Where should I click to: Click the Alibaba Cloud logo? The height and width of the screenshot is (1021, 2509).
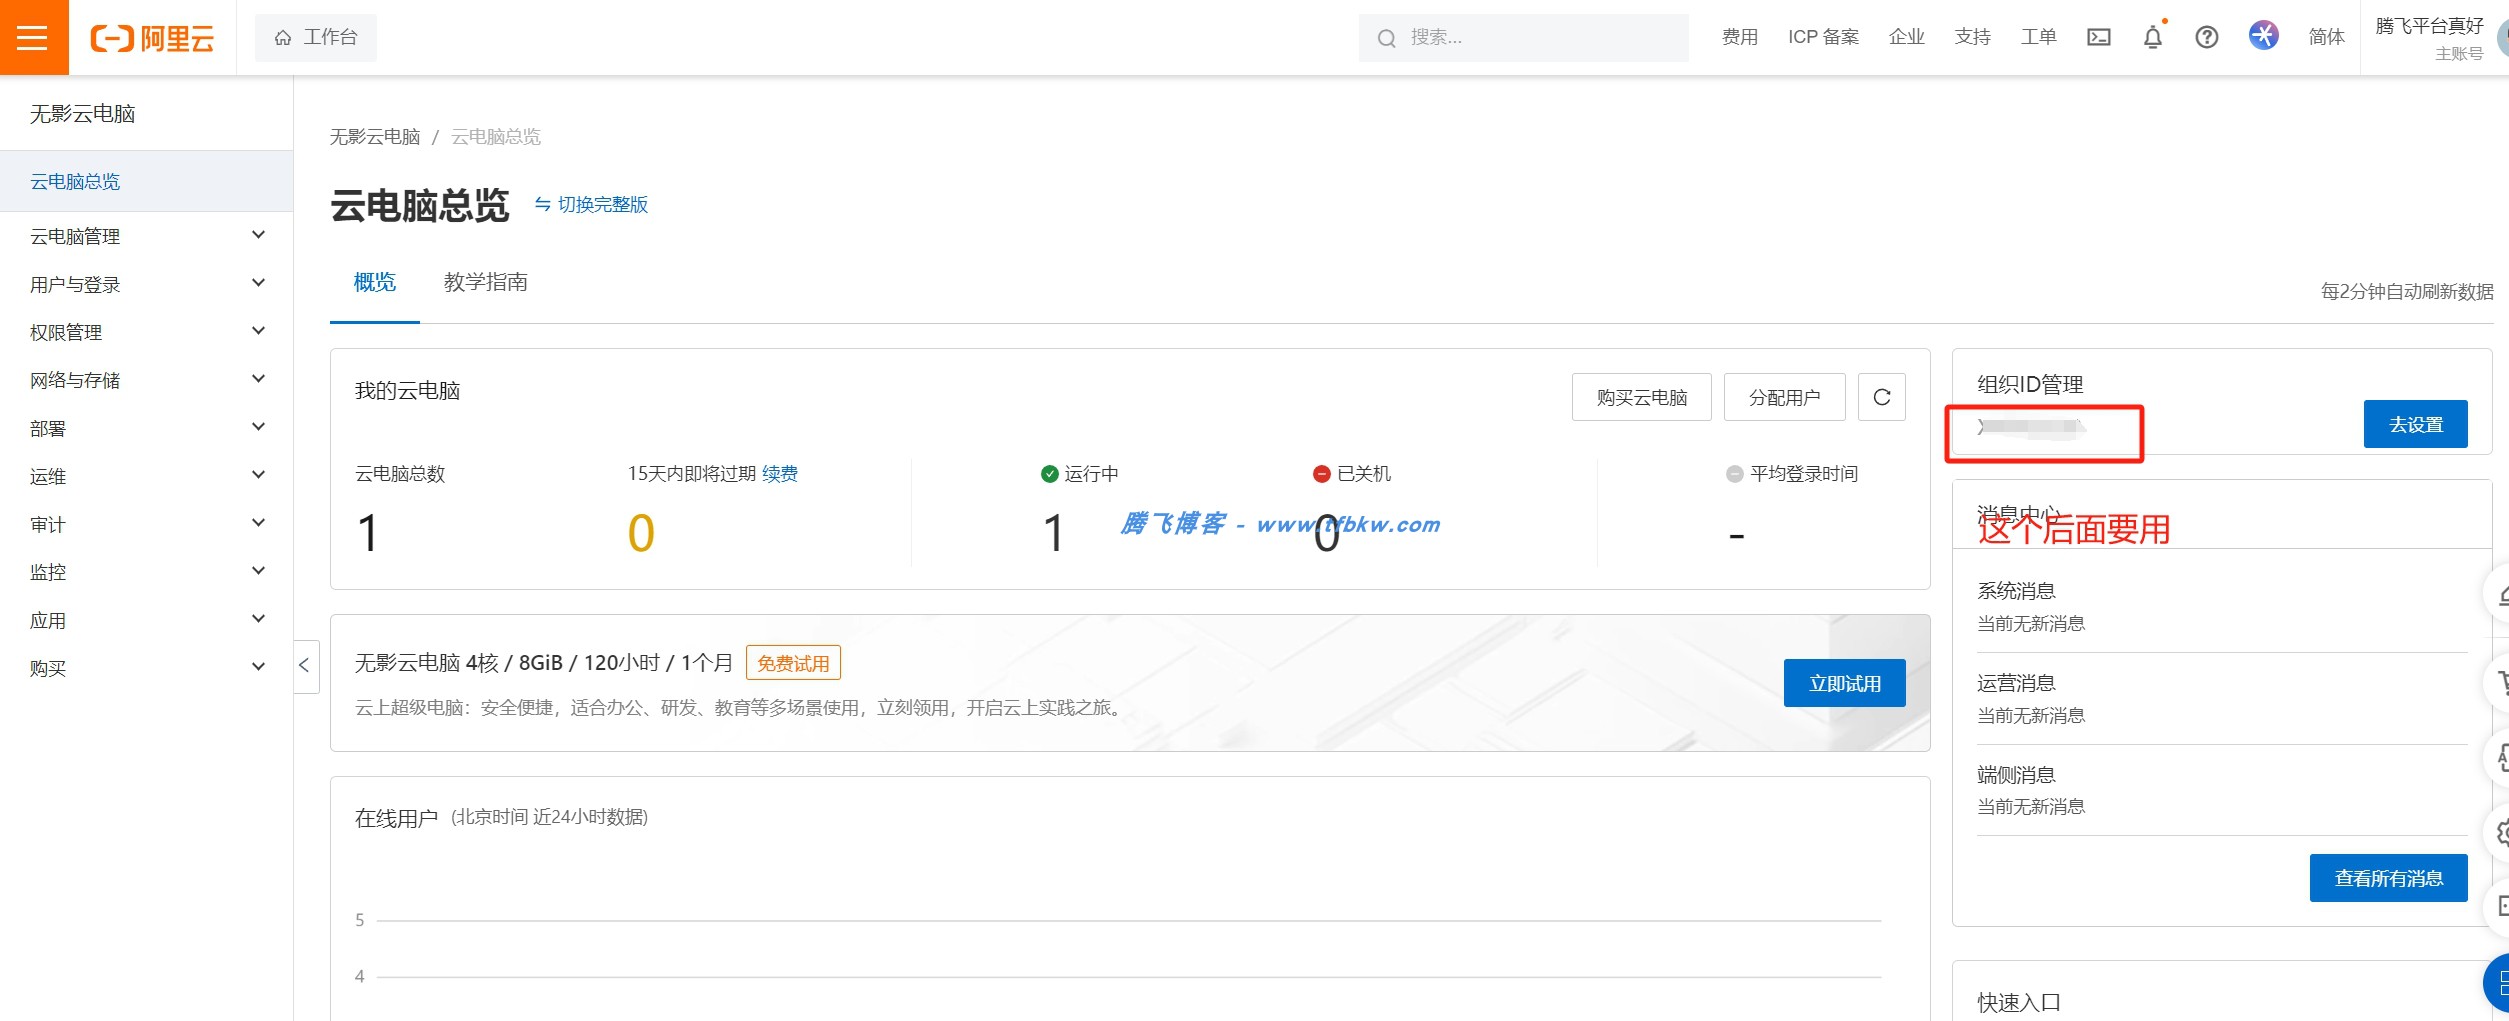(152, 38)
